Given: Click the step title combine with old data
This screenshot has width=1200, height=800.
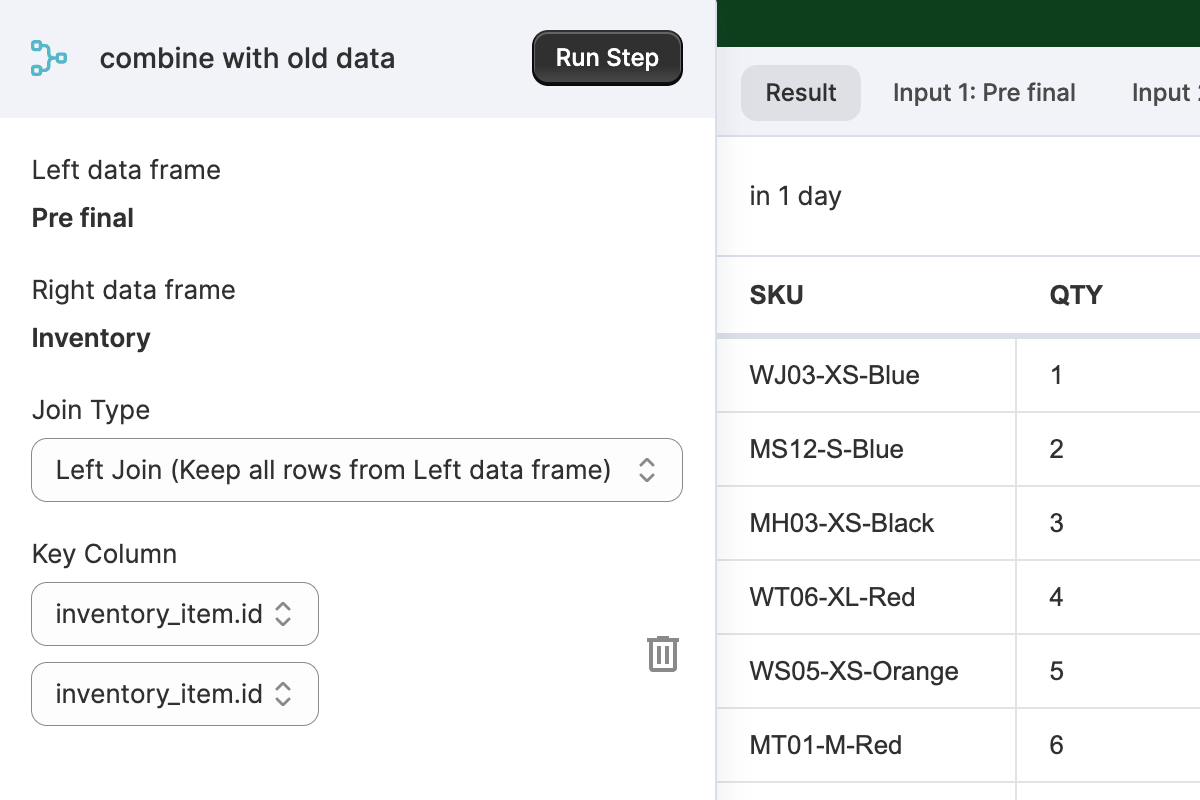Looking at the screenshot, I should [x=247, y=58].
